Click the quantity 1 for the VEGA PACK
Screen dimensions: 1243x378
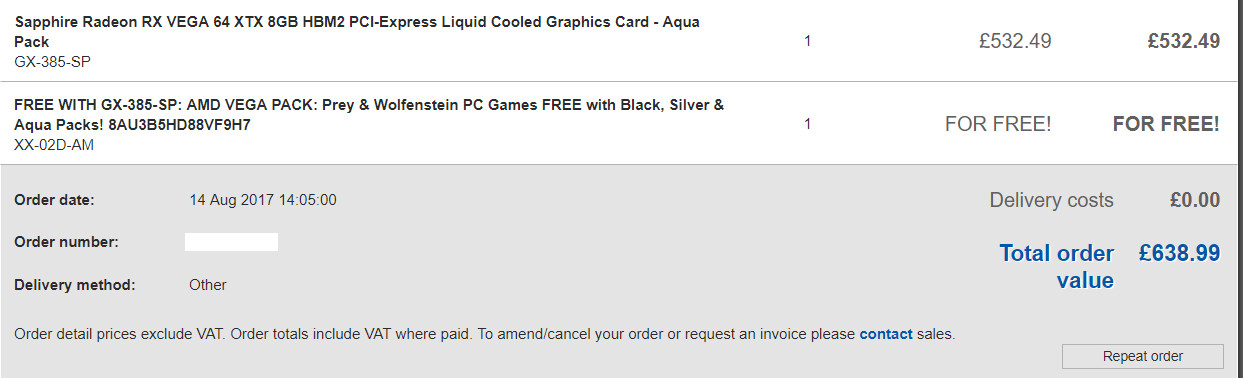tap(807, 124)
